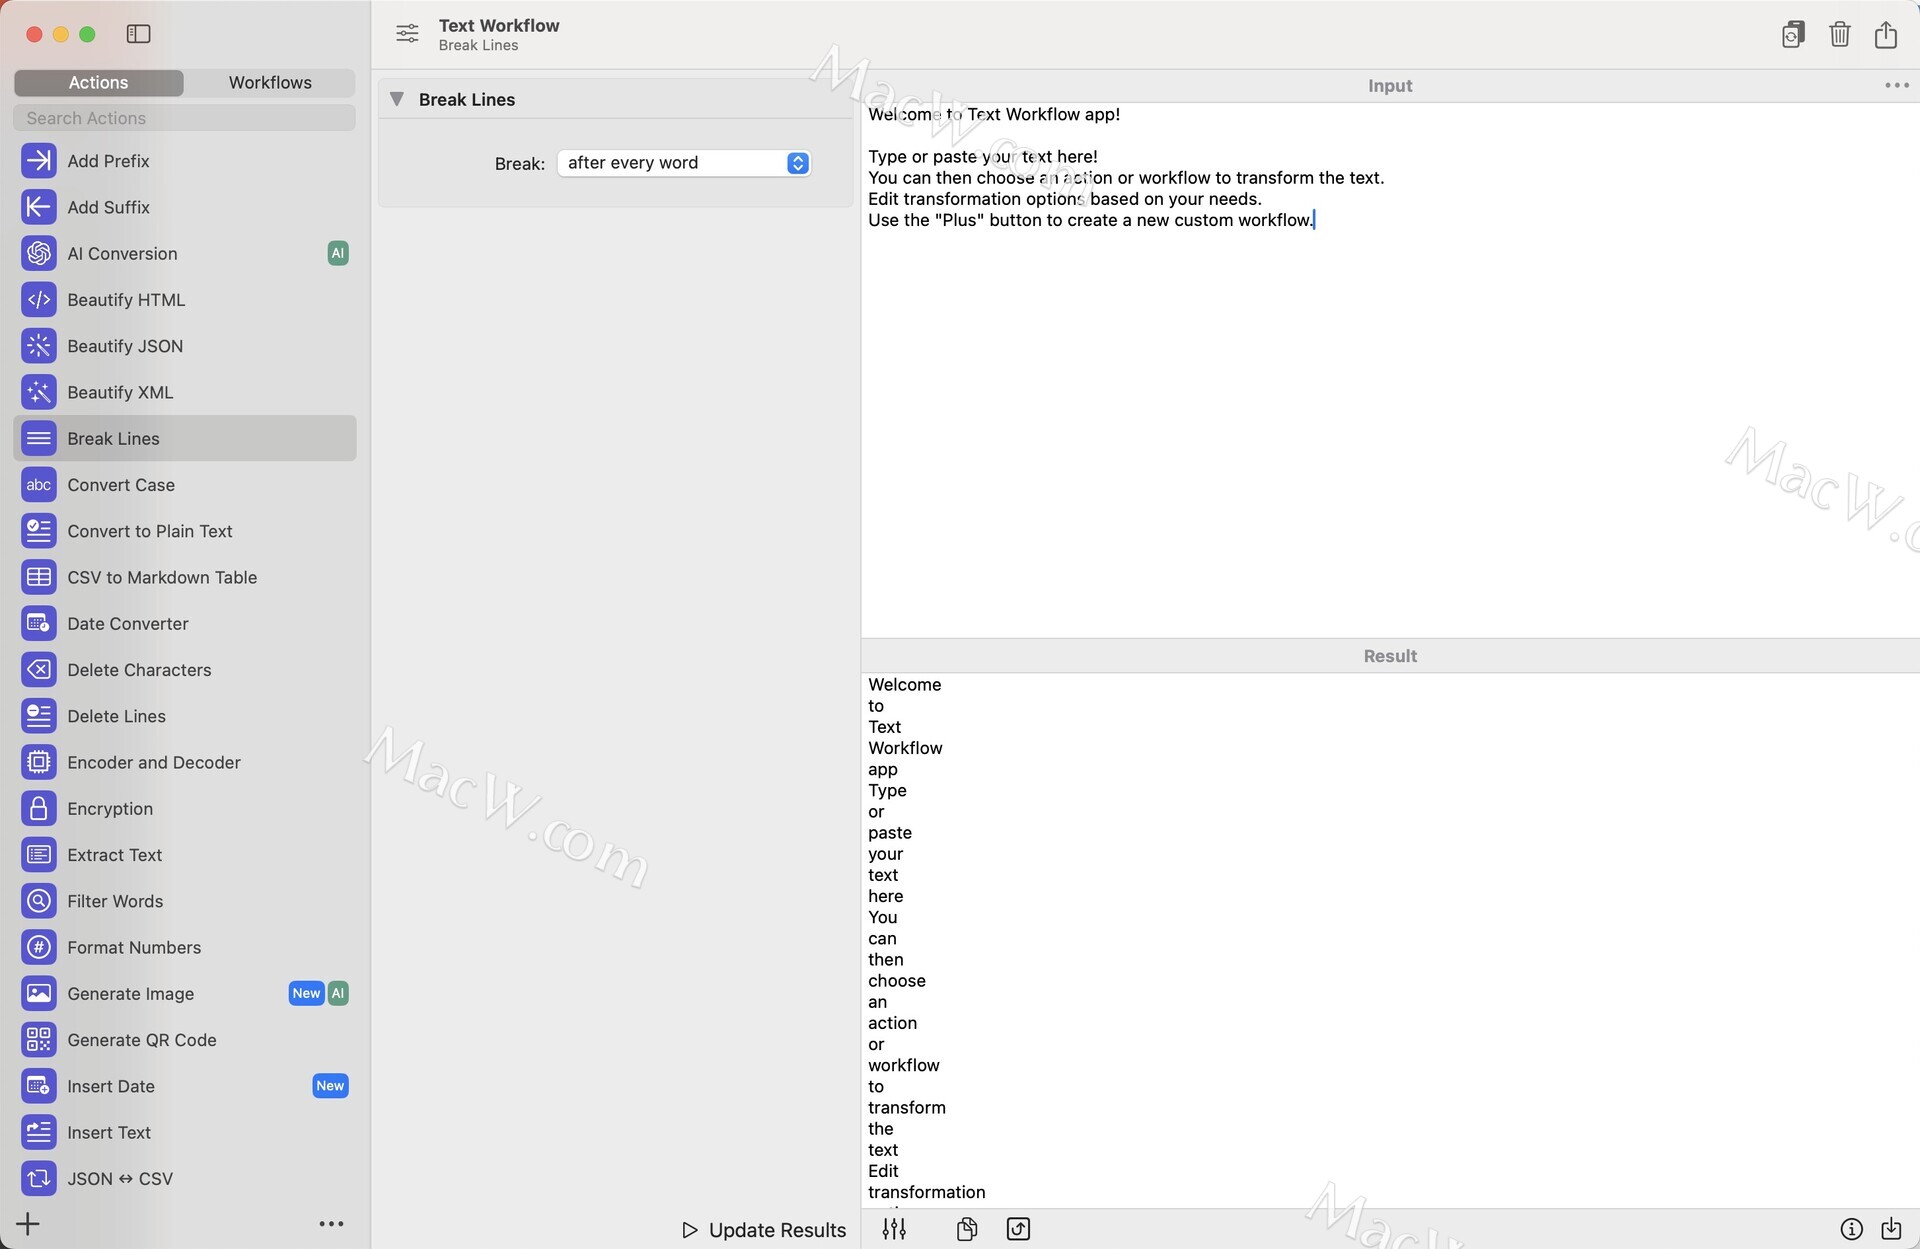Select the Beautify JSON action

pos(185,346)
